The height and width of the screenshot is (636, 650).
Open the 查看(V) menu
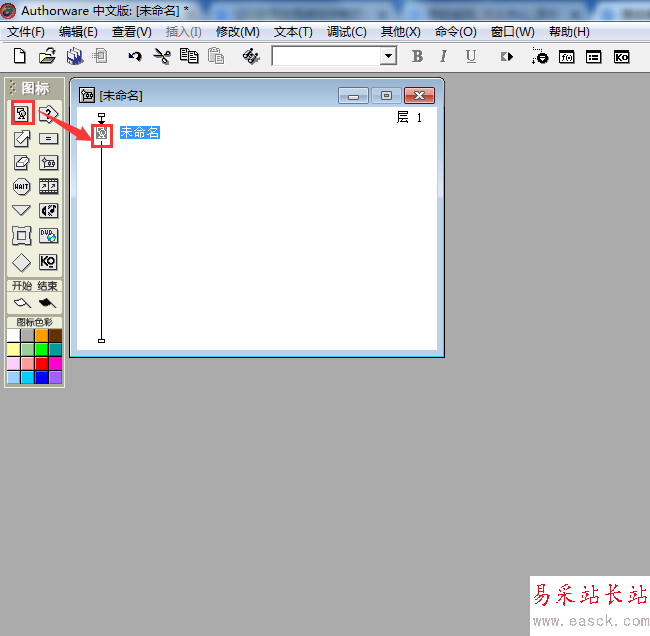click(131, 32)
